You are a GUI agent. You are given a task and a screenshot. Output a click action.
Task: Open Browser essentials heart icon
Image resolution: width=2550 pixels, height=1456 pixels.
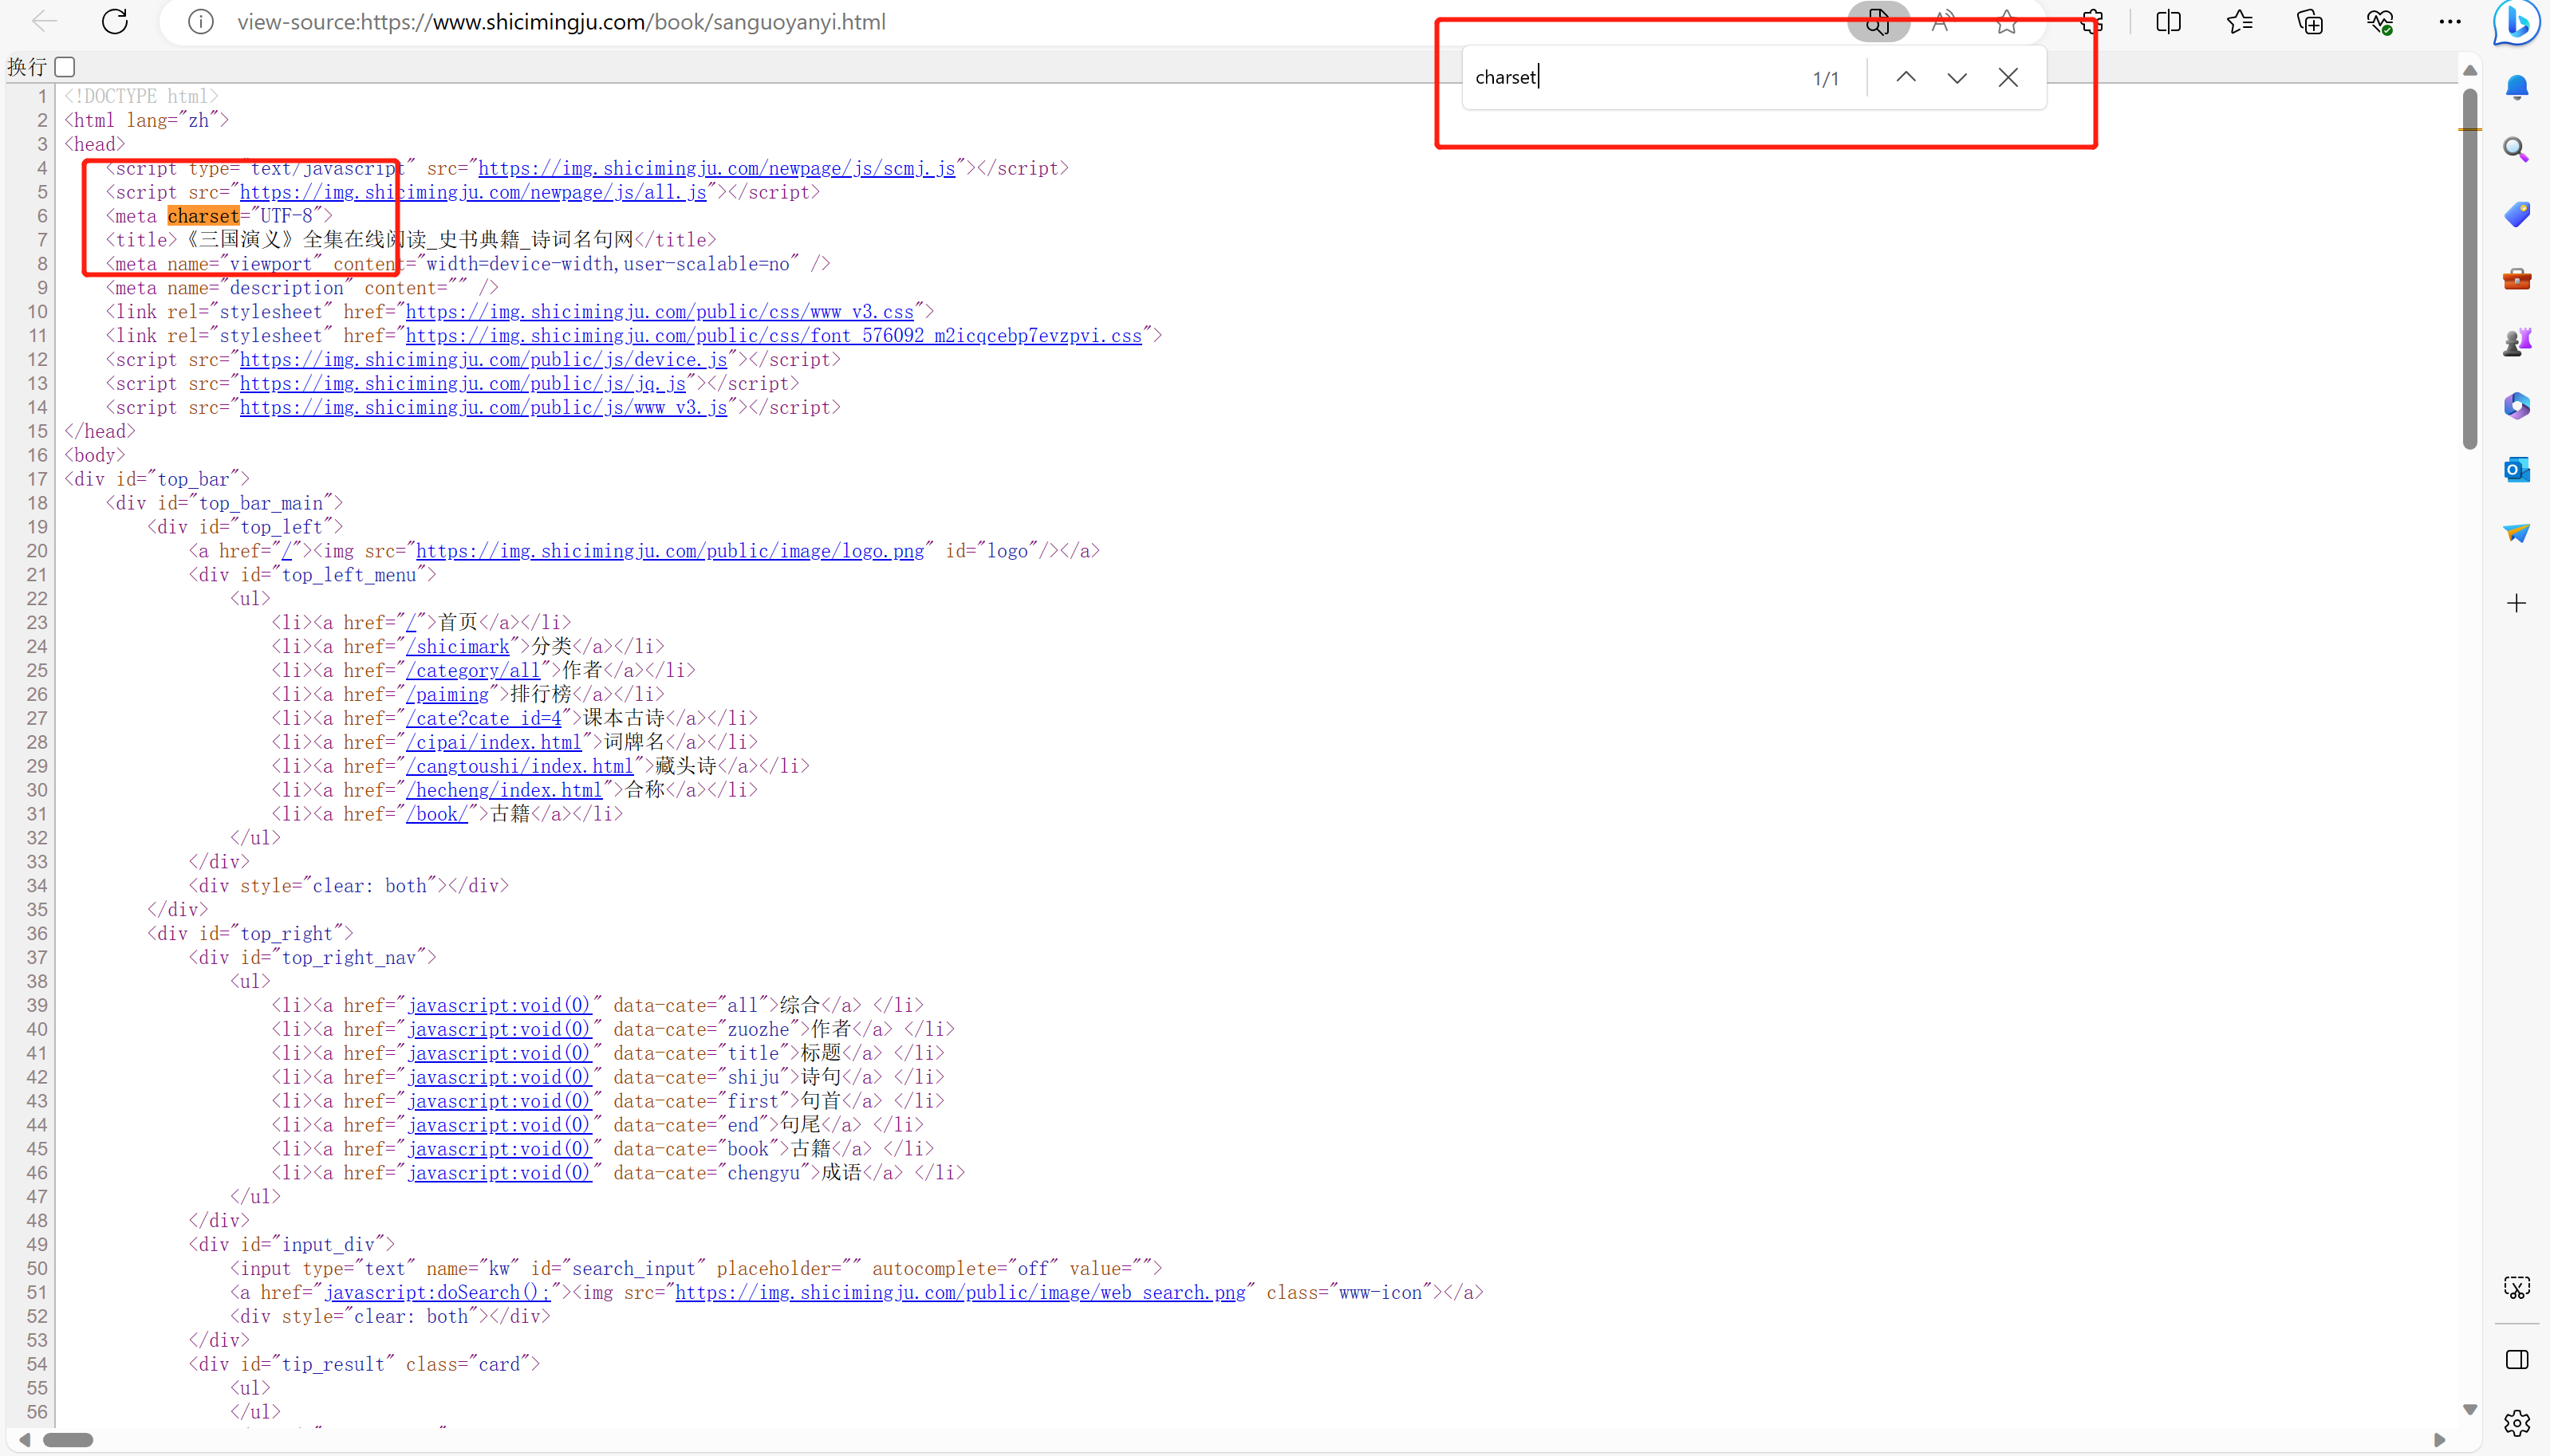pyautogui.click(x=2380, y=21)
